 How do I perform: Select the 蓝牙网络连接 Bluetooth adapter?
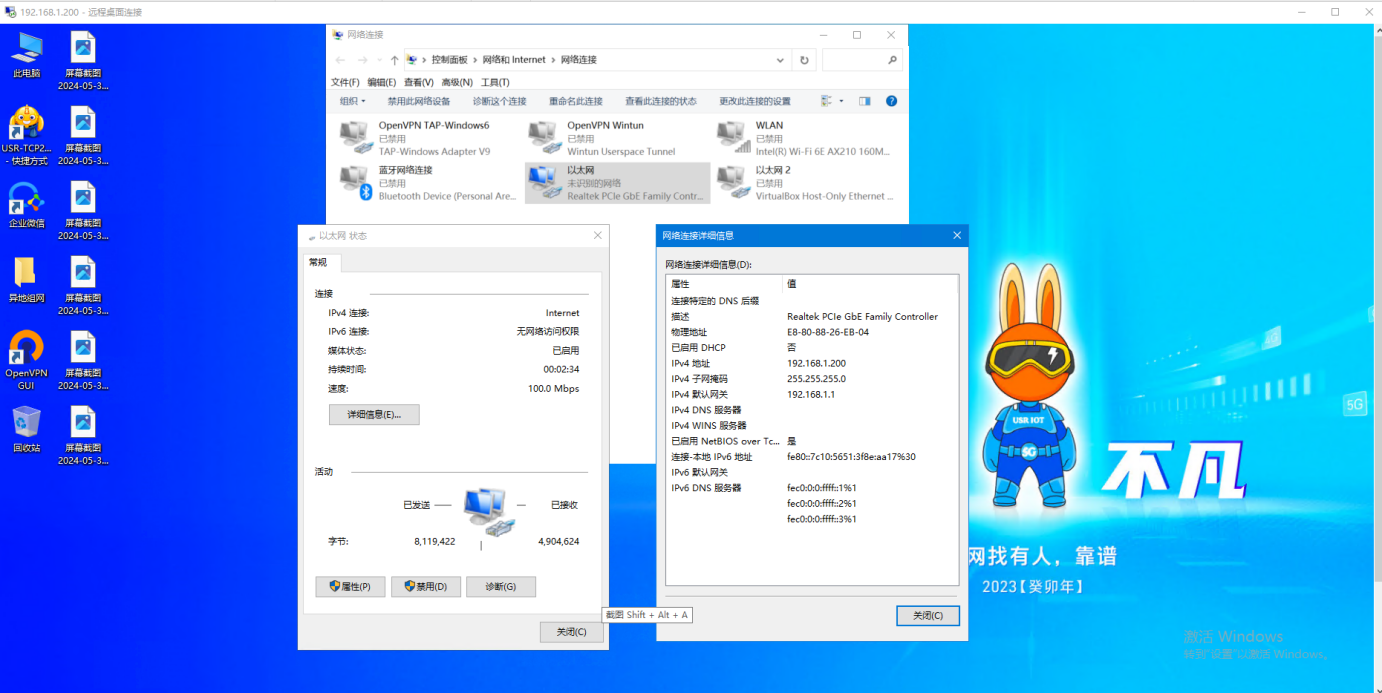pos(355,182)
